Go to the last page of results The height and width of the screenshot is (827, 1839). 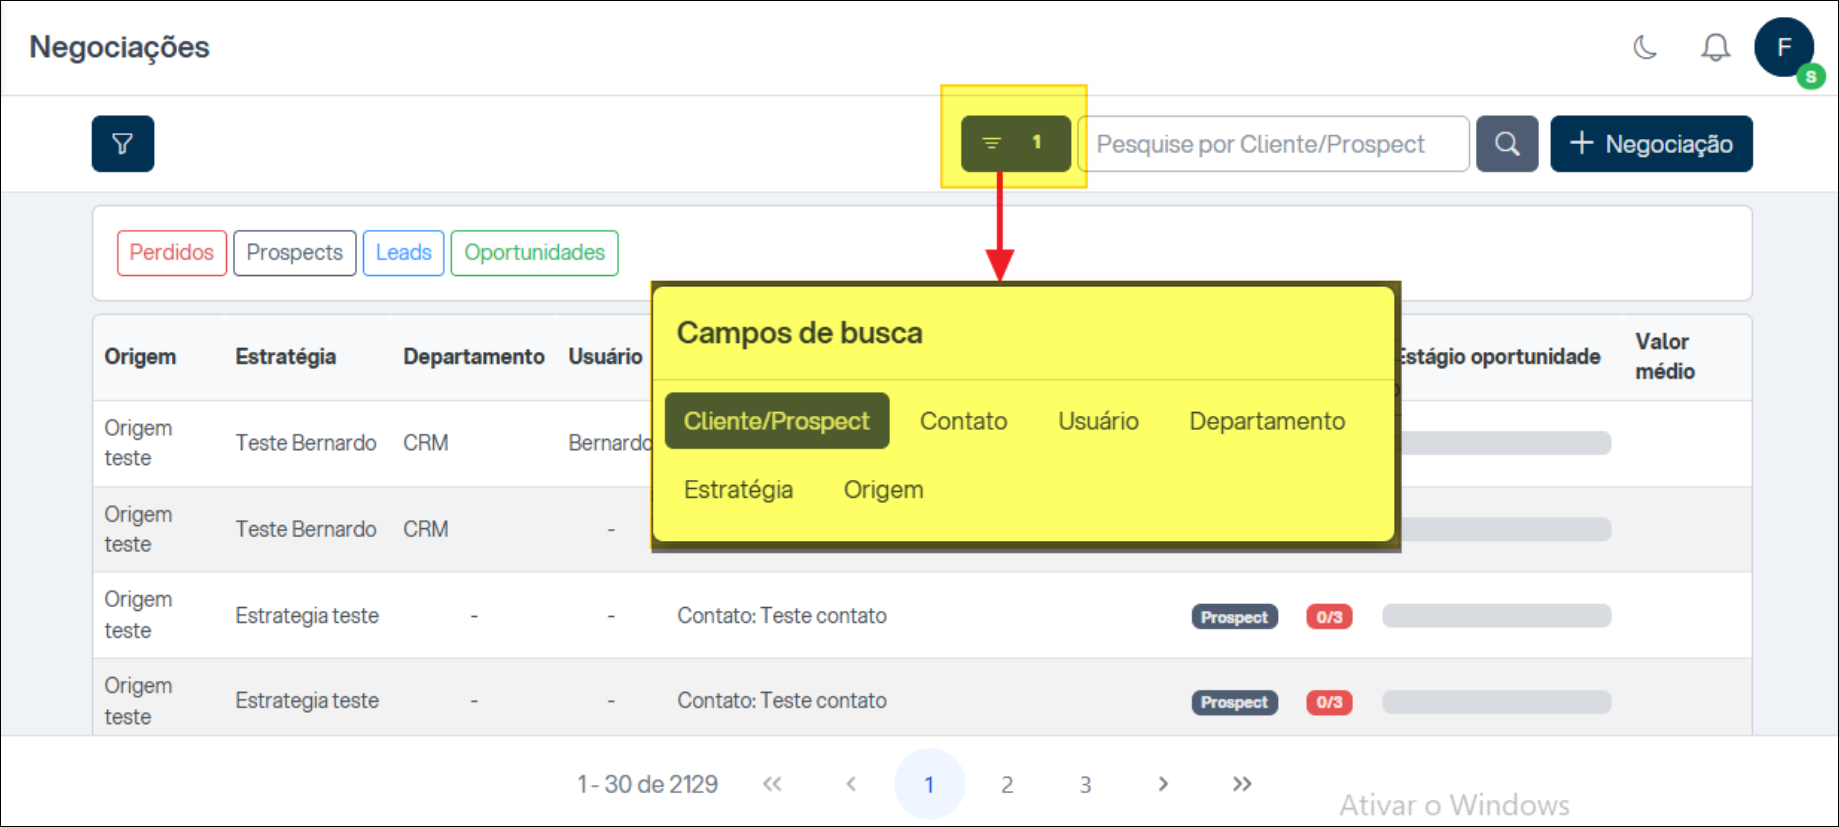[x=1241, y=784]
